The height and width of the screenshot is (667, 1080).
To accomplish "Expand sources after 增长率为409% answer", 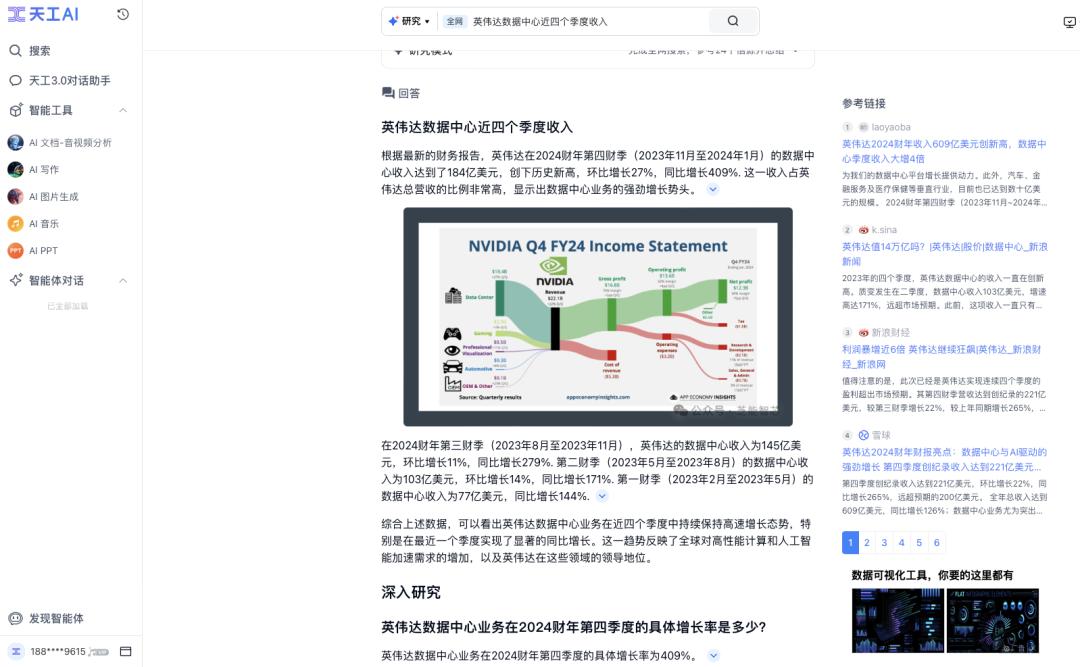I will coord(714,656).
